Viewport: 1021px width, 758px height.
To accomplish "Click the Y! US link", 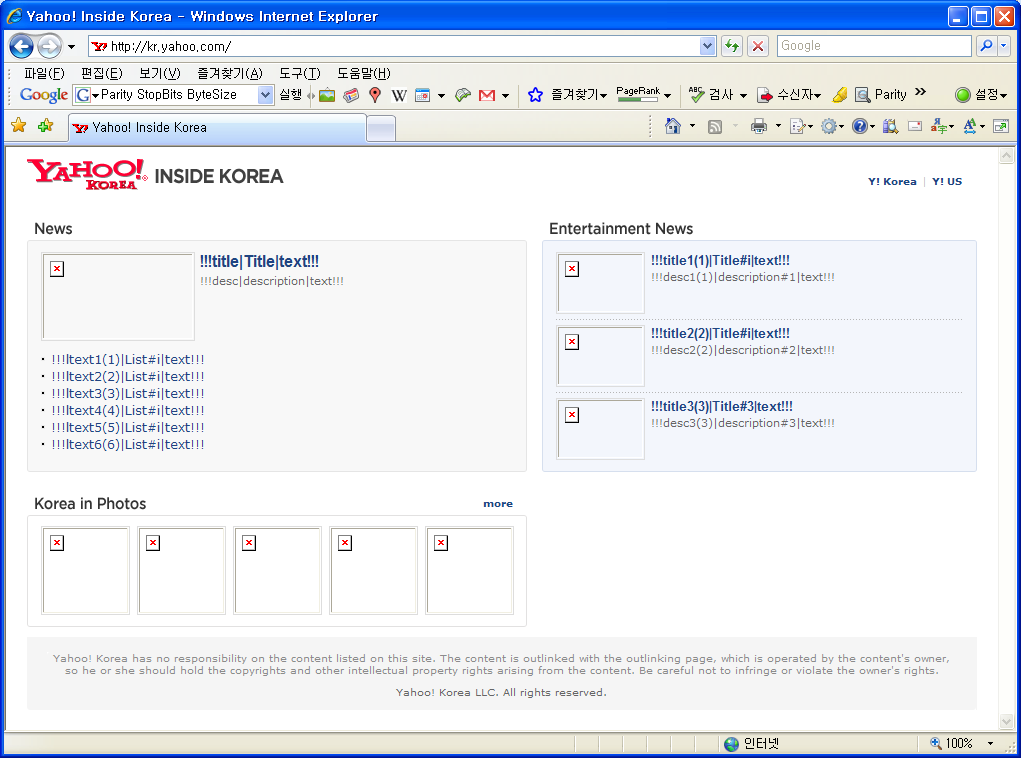I will [947, 182].
